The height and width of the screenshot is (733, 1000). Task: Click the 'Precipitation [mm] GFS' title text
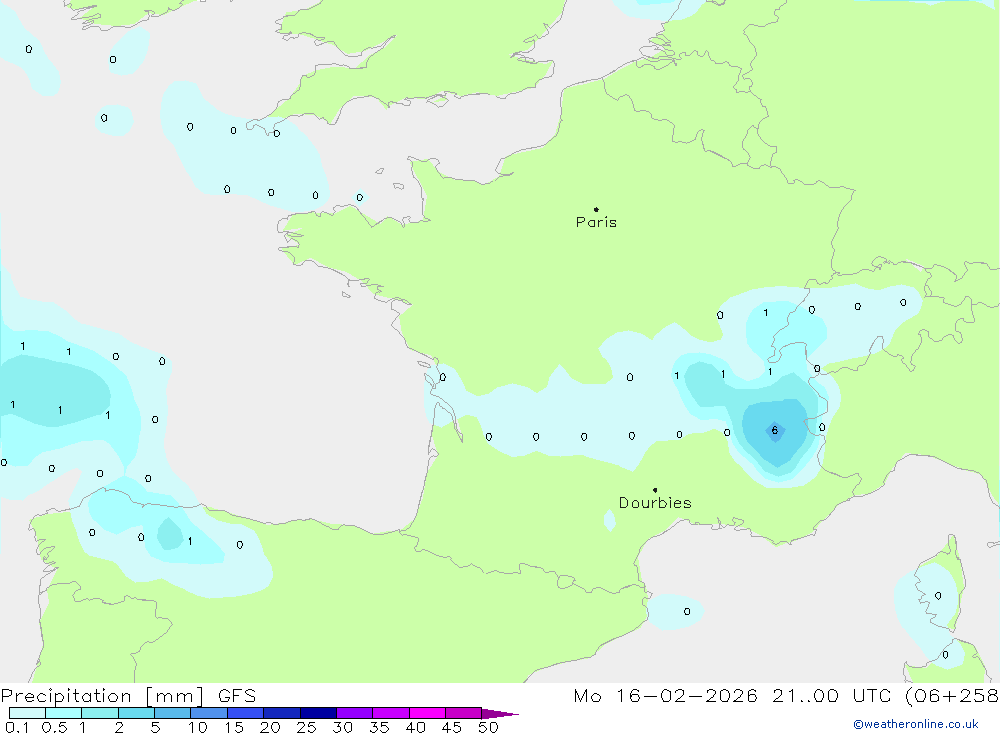click(128, 695)
